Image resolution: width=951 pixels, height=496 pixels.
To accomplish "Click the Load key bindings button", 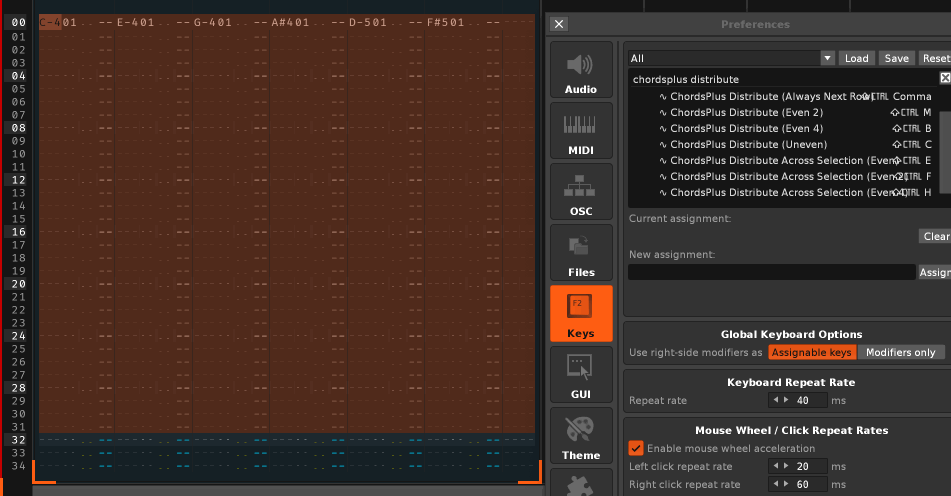I will coord(856,58).
